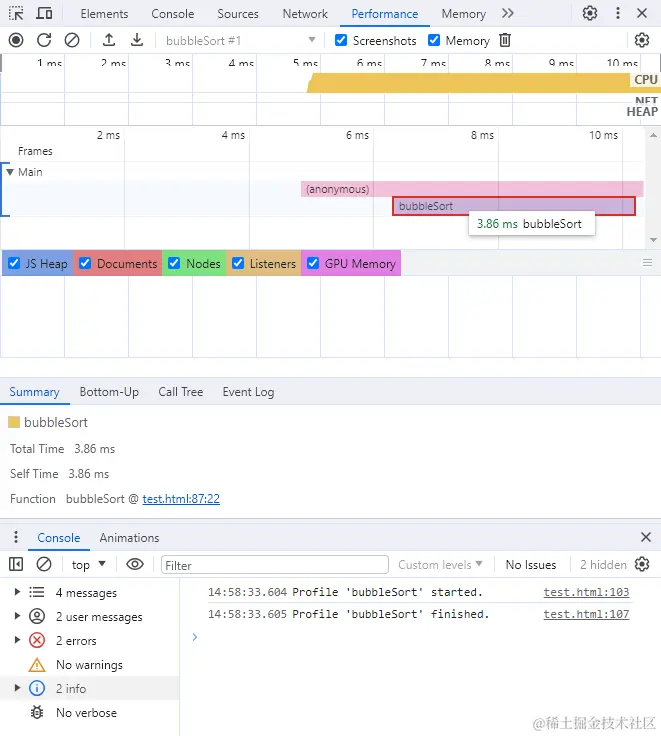Open the test.html:107 console link
Image resolution: width=661 pixels, height=736 pixels.
pos(586,614)
